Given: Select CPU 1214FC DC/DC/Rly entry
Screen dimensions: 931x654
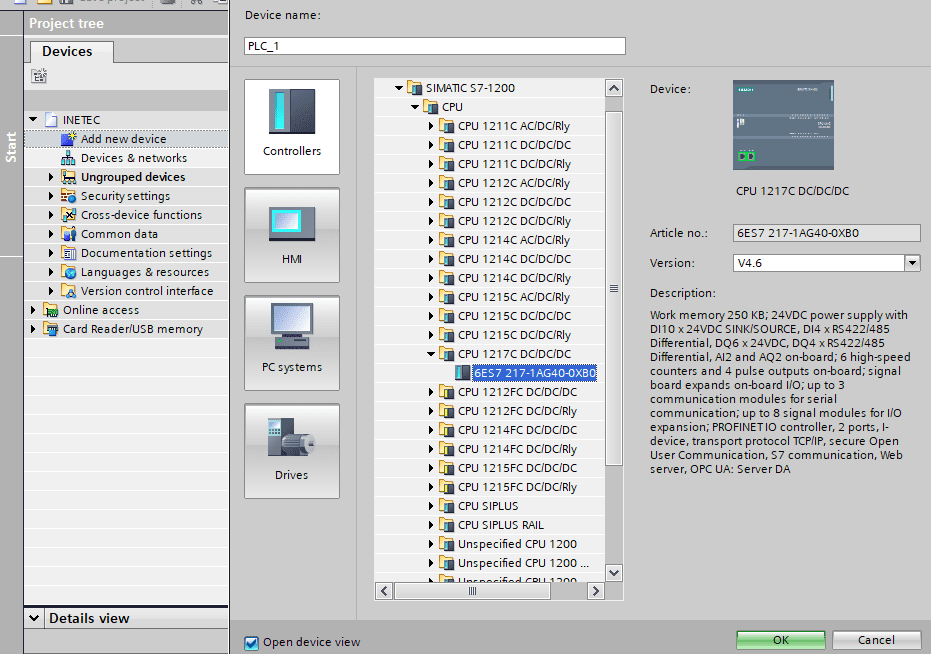Looking at the screenshot, I should pyautogui.click(x=517, y=449).
